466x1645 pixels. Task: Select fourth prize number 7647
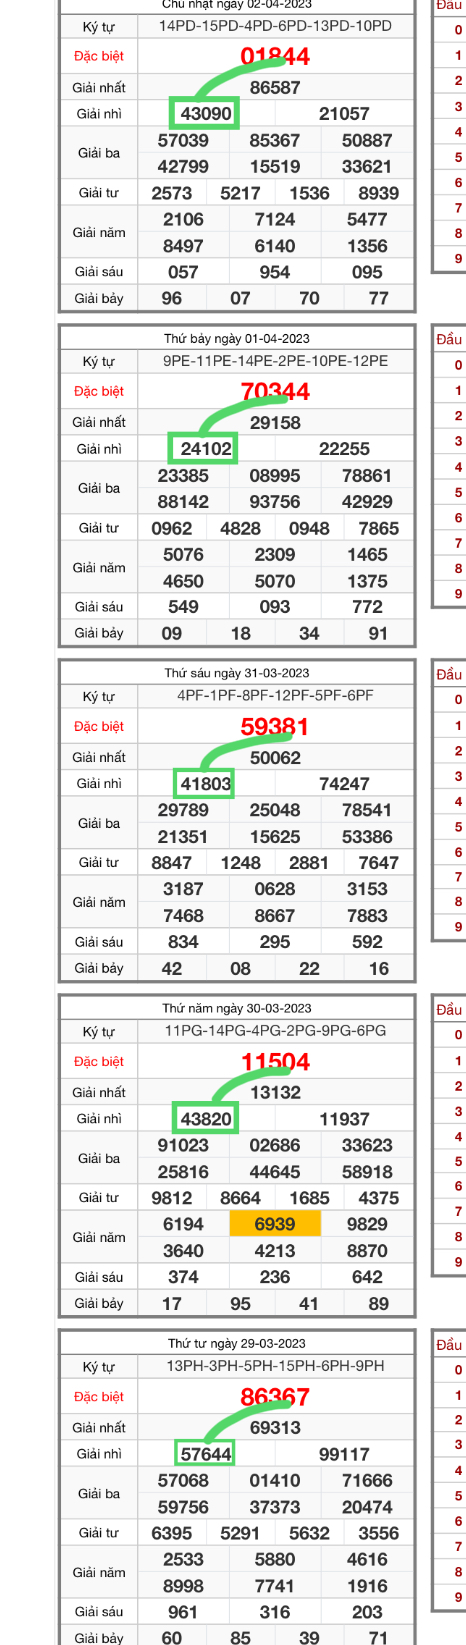click(x=379, y=863)
